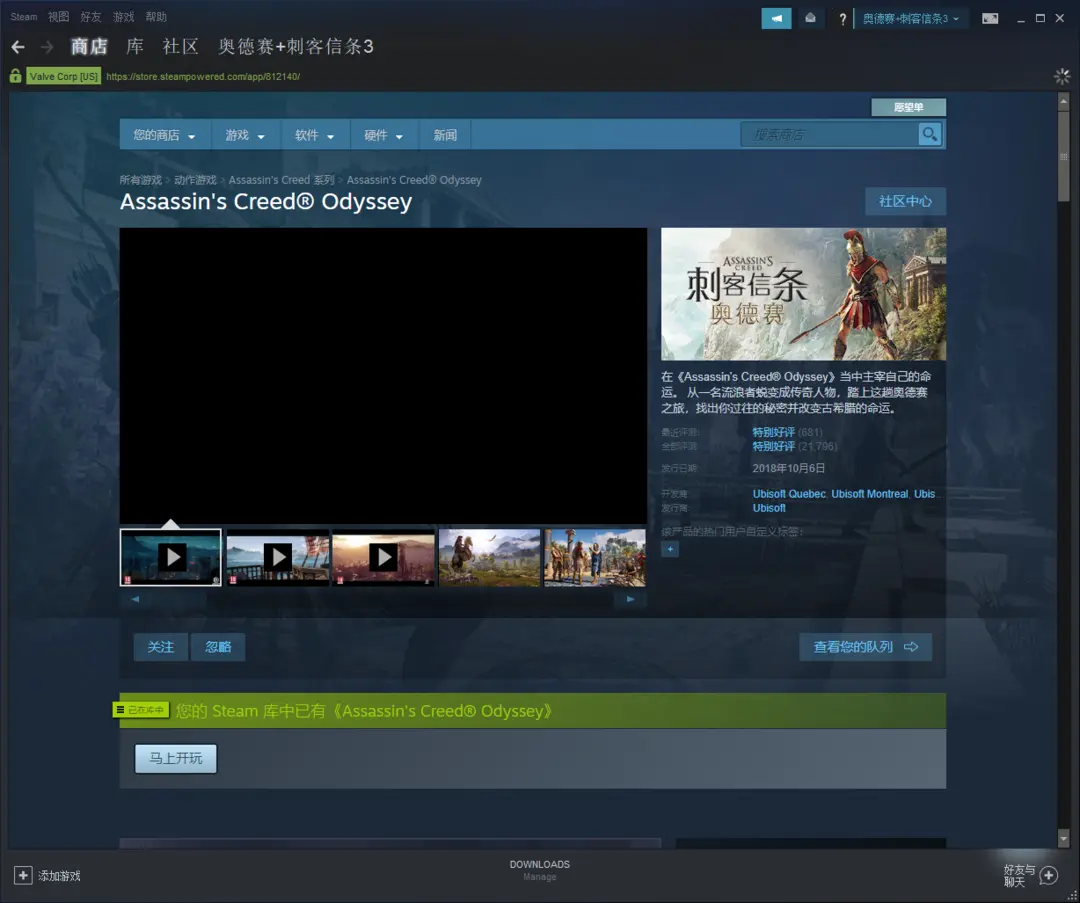This screenshot has width=1080, height=903.
Task: Click the 所有游戏 breadcrumb link
Action: (x=141, y=180)
